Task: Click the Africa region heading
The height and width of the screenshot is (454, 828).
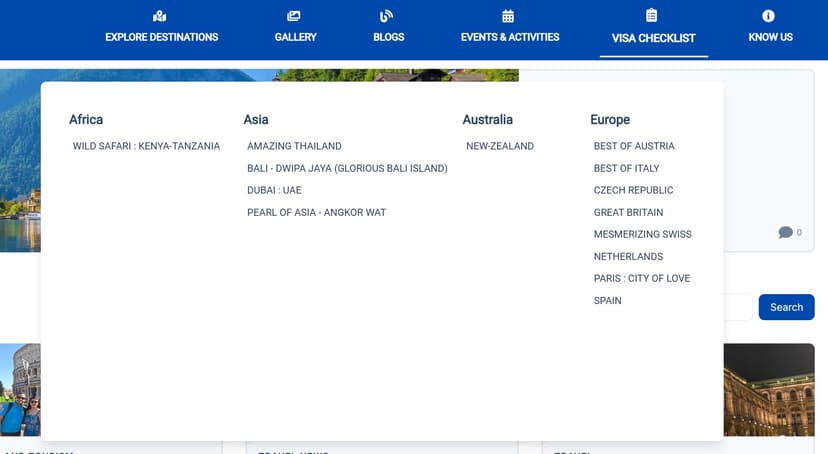Action: [86, 120]
